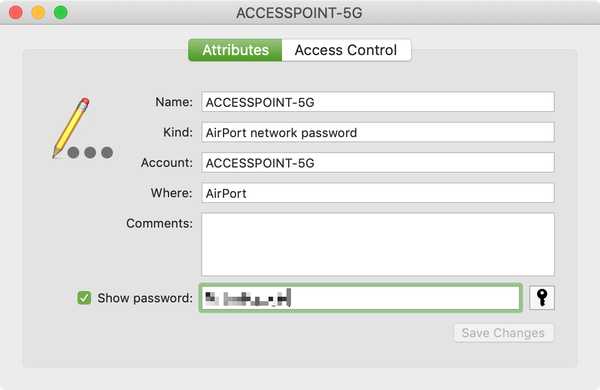
Task: Uncheck the Show password checkbox
Action: 84,298
